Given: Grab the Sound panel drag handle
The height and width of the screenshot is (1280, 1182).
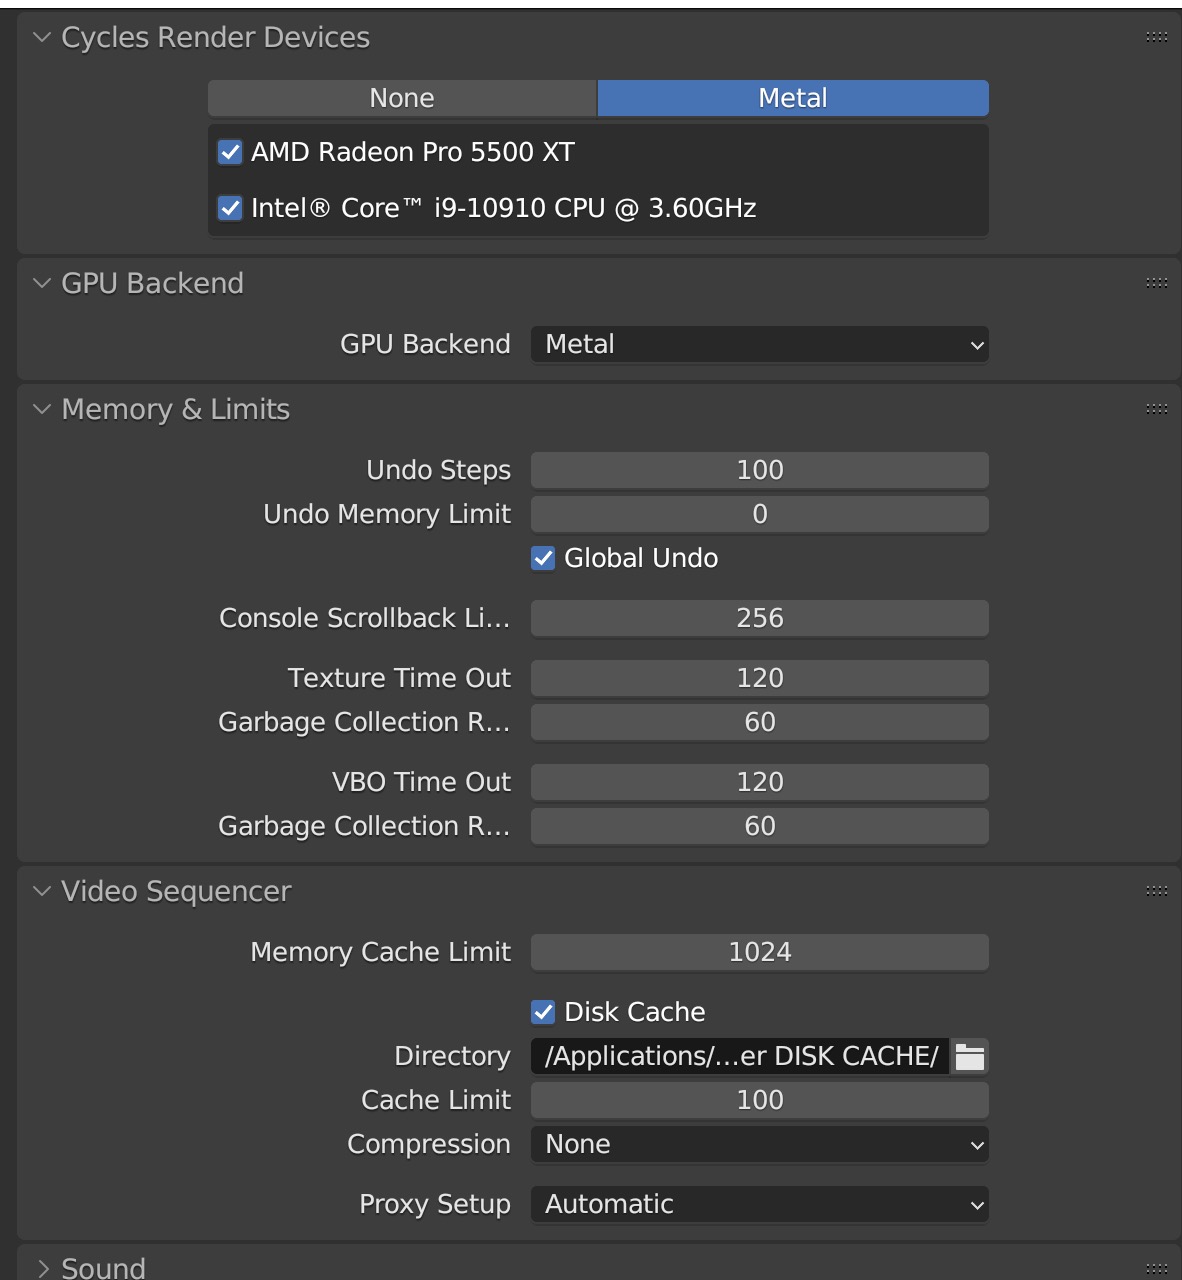Looking at the screenshot, I should (x=1157, y=1268).
